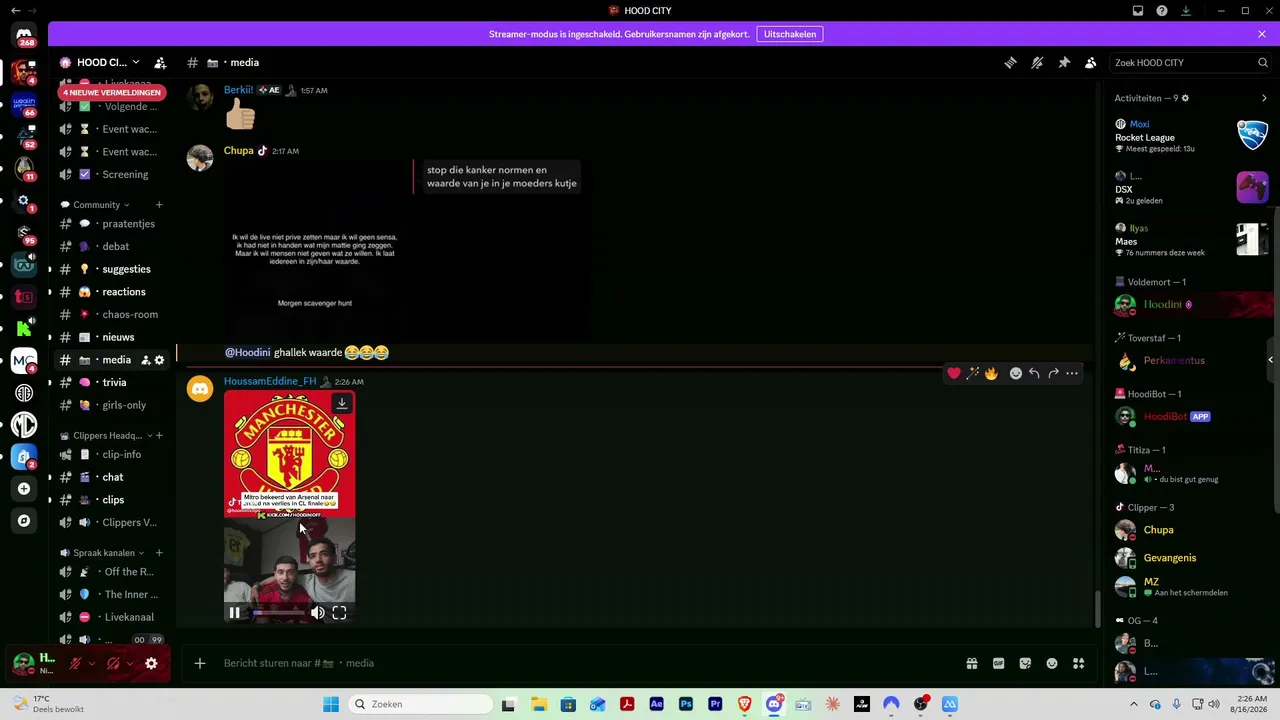
Task: Open the Threads icon in channel header
Action: [x=1010, y=62]
